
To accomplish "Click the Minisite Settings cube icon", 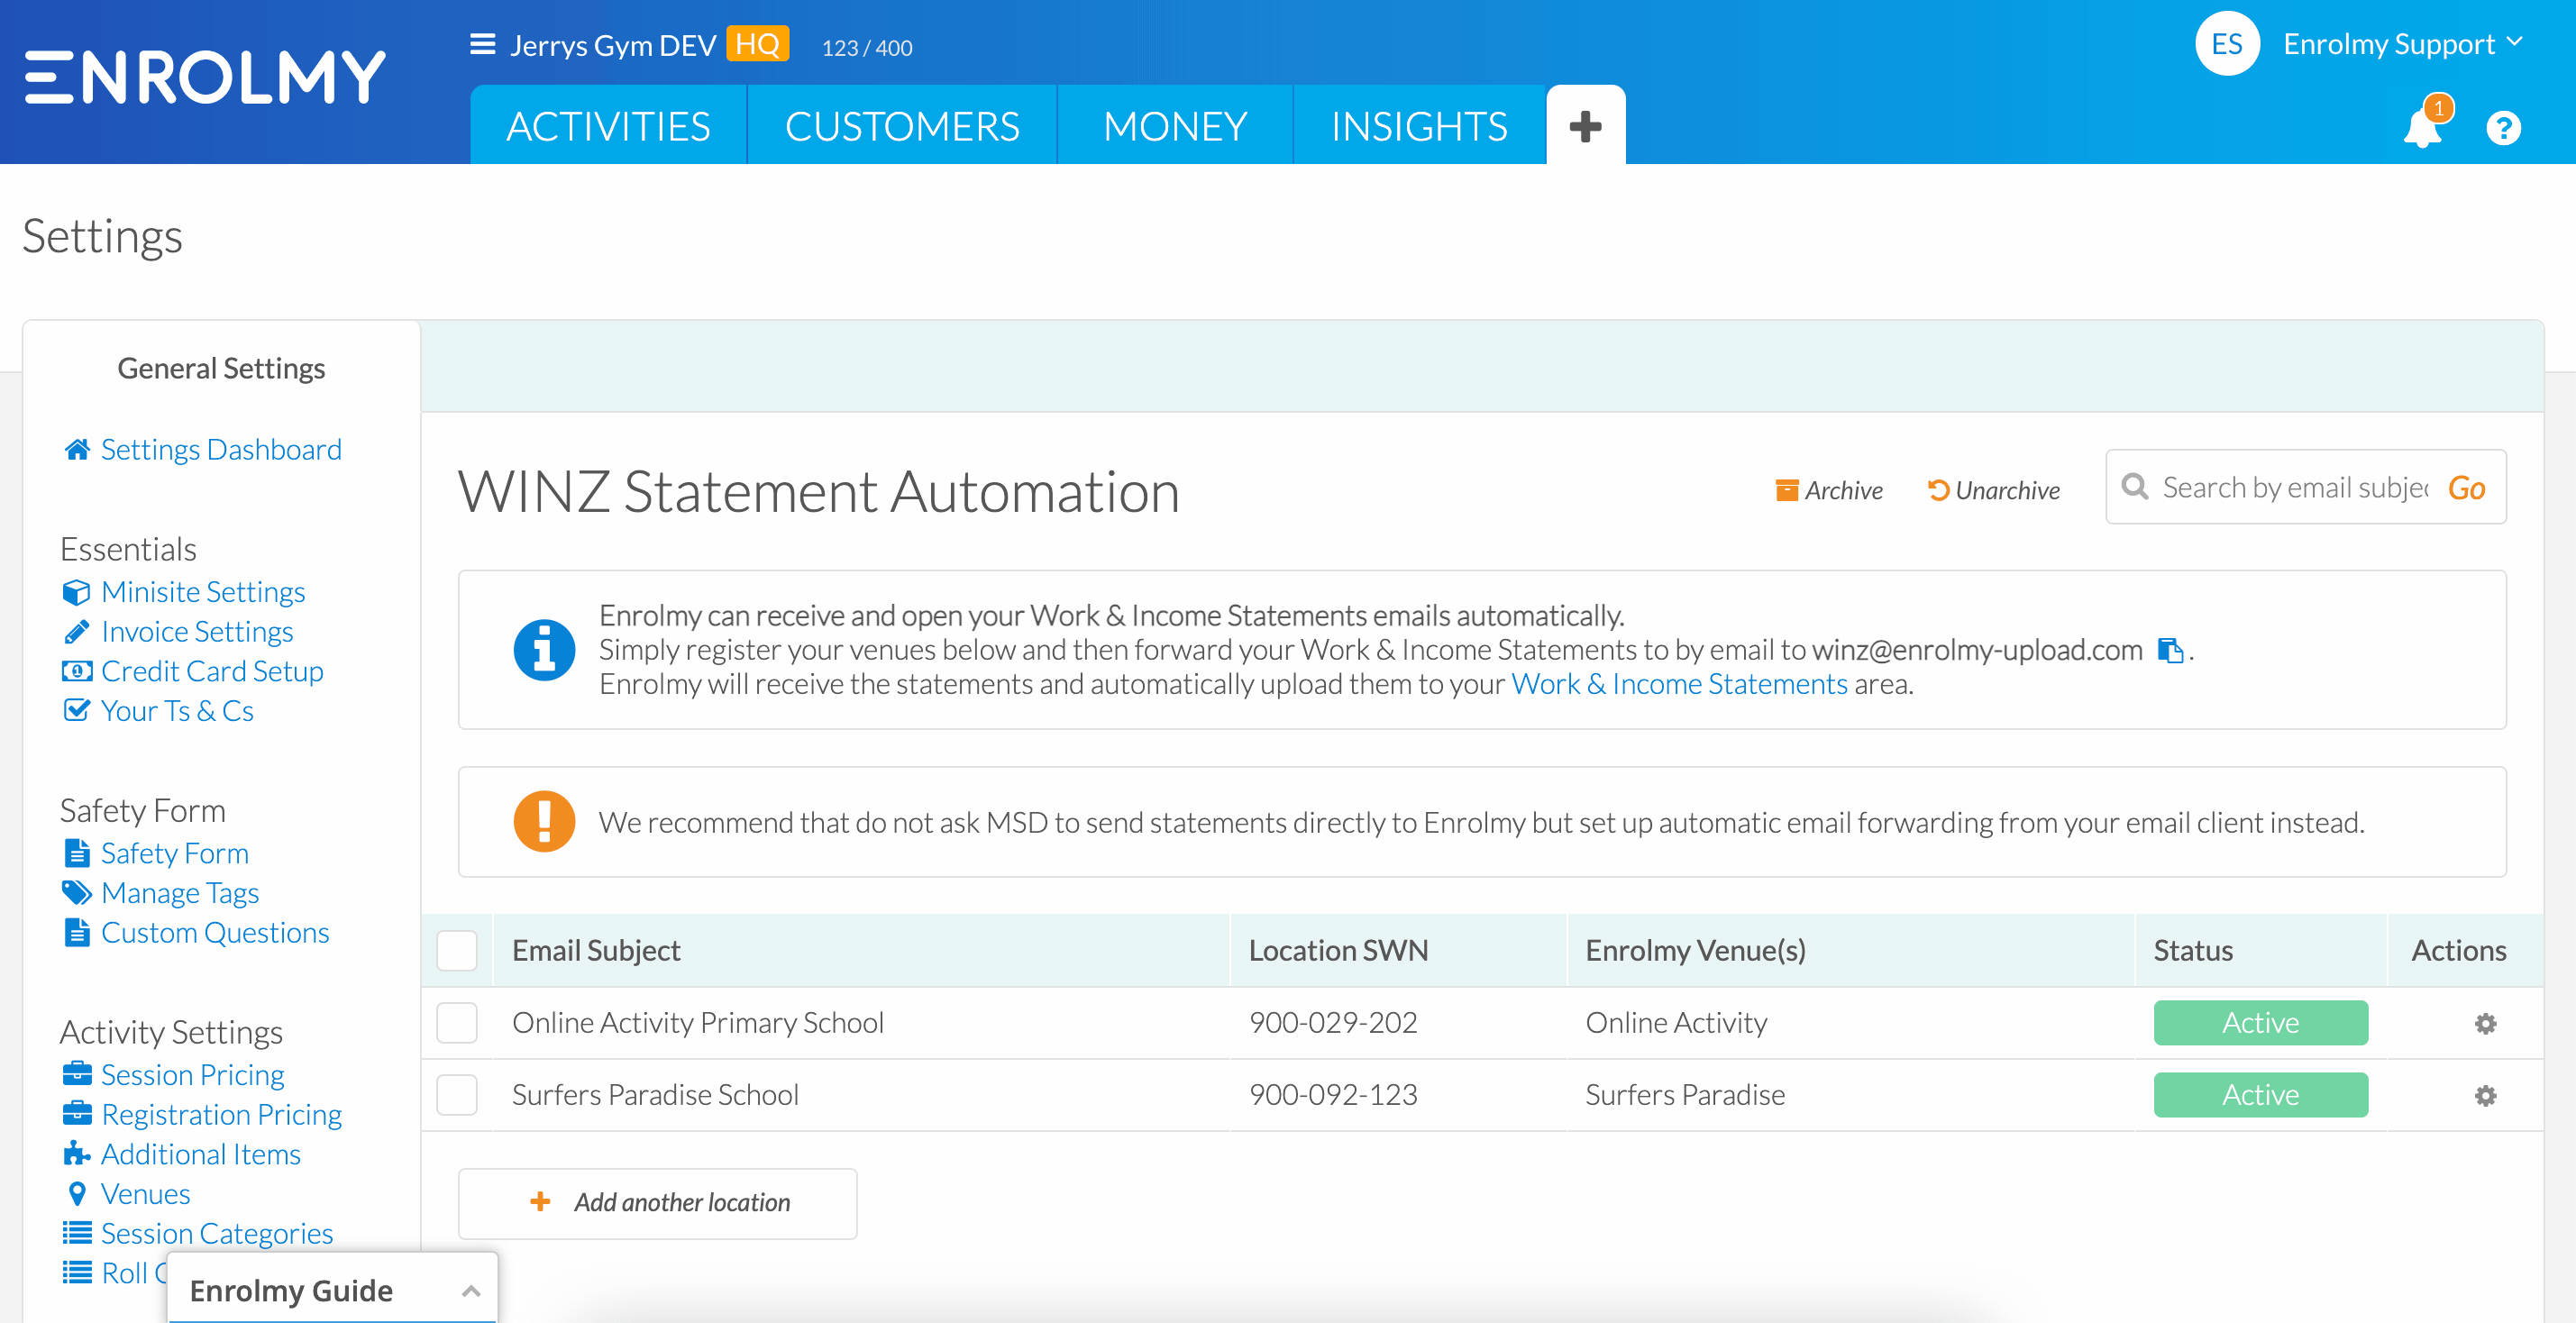I will tap(77, 593).
